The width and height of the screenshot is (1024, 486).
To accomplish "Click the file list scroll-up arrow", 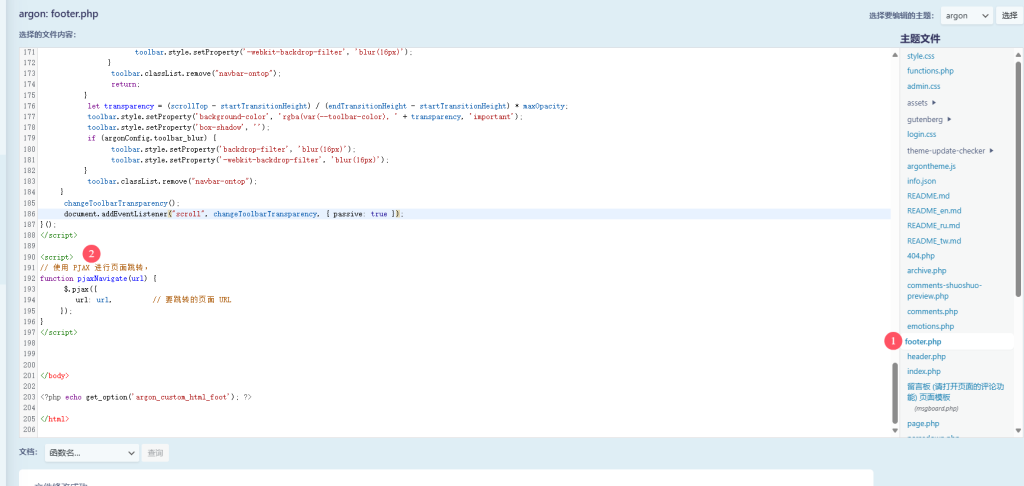I will (1018, 55).
